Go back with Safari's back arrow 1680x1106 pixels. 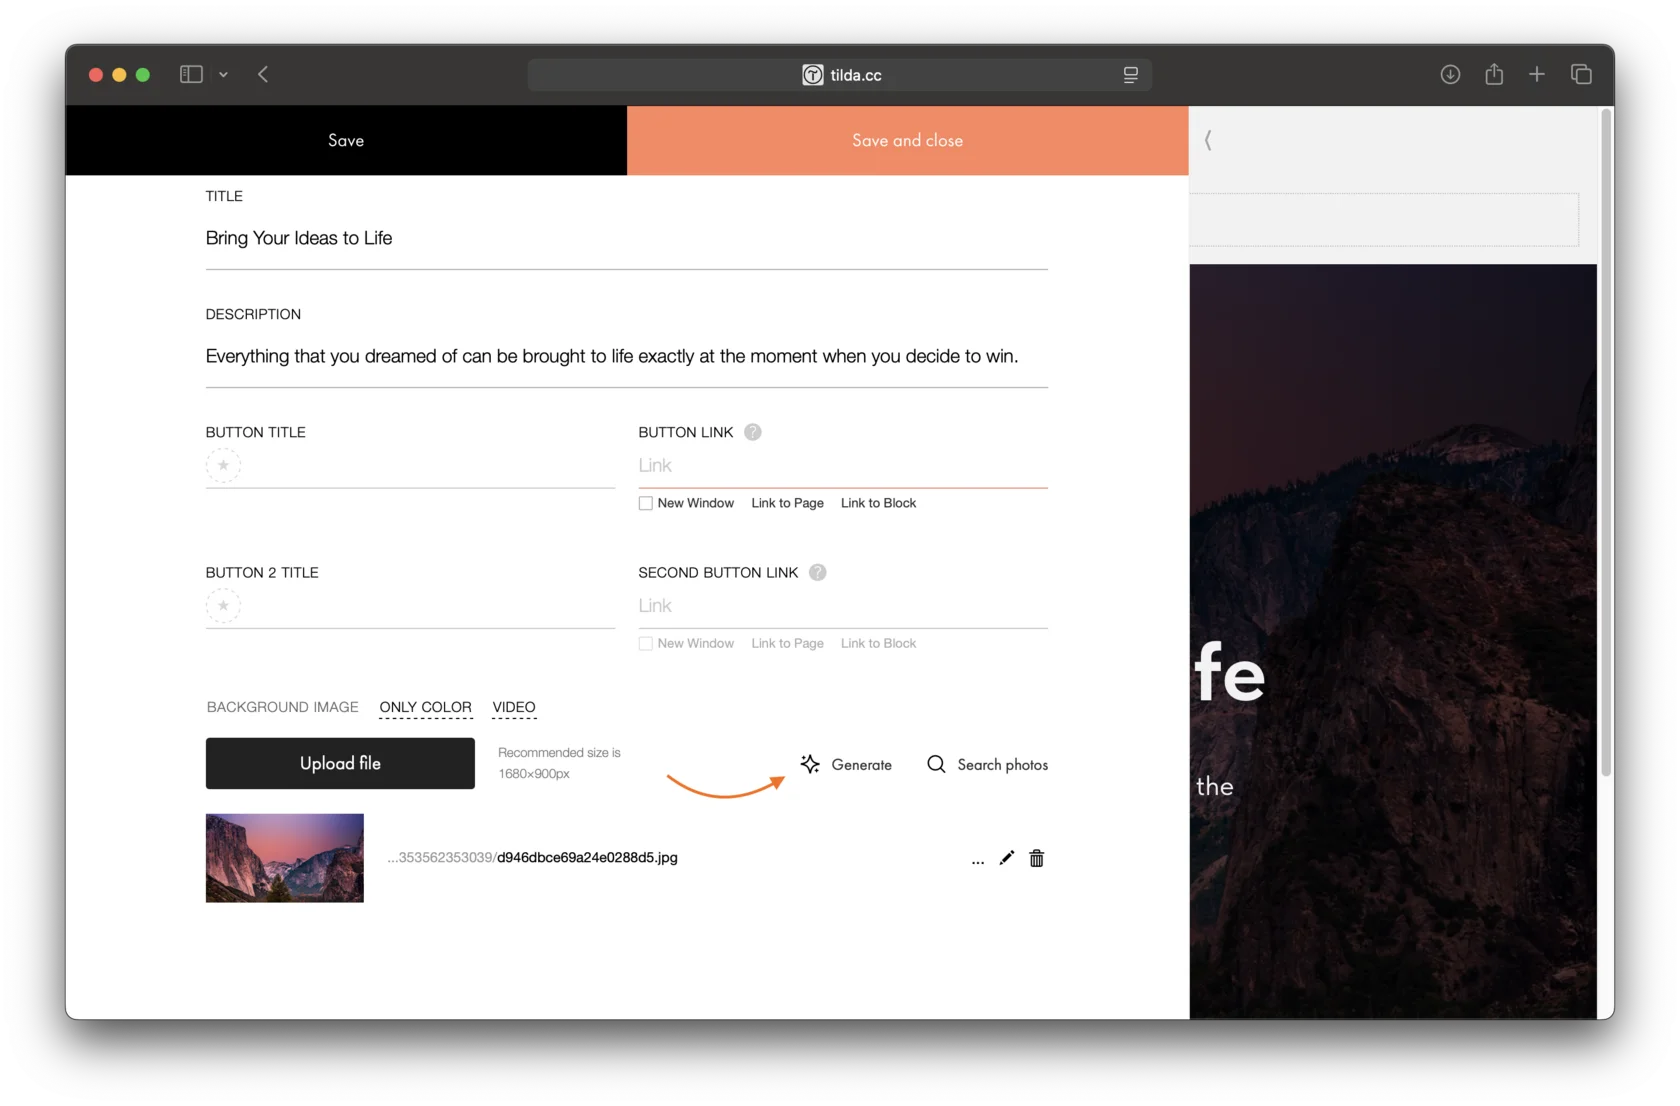(263, 74)
